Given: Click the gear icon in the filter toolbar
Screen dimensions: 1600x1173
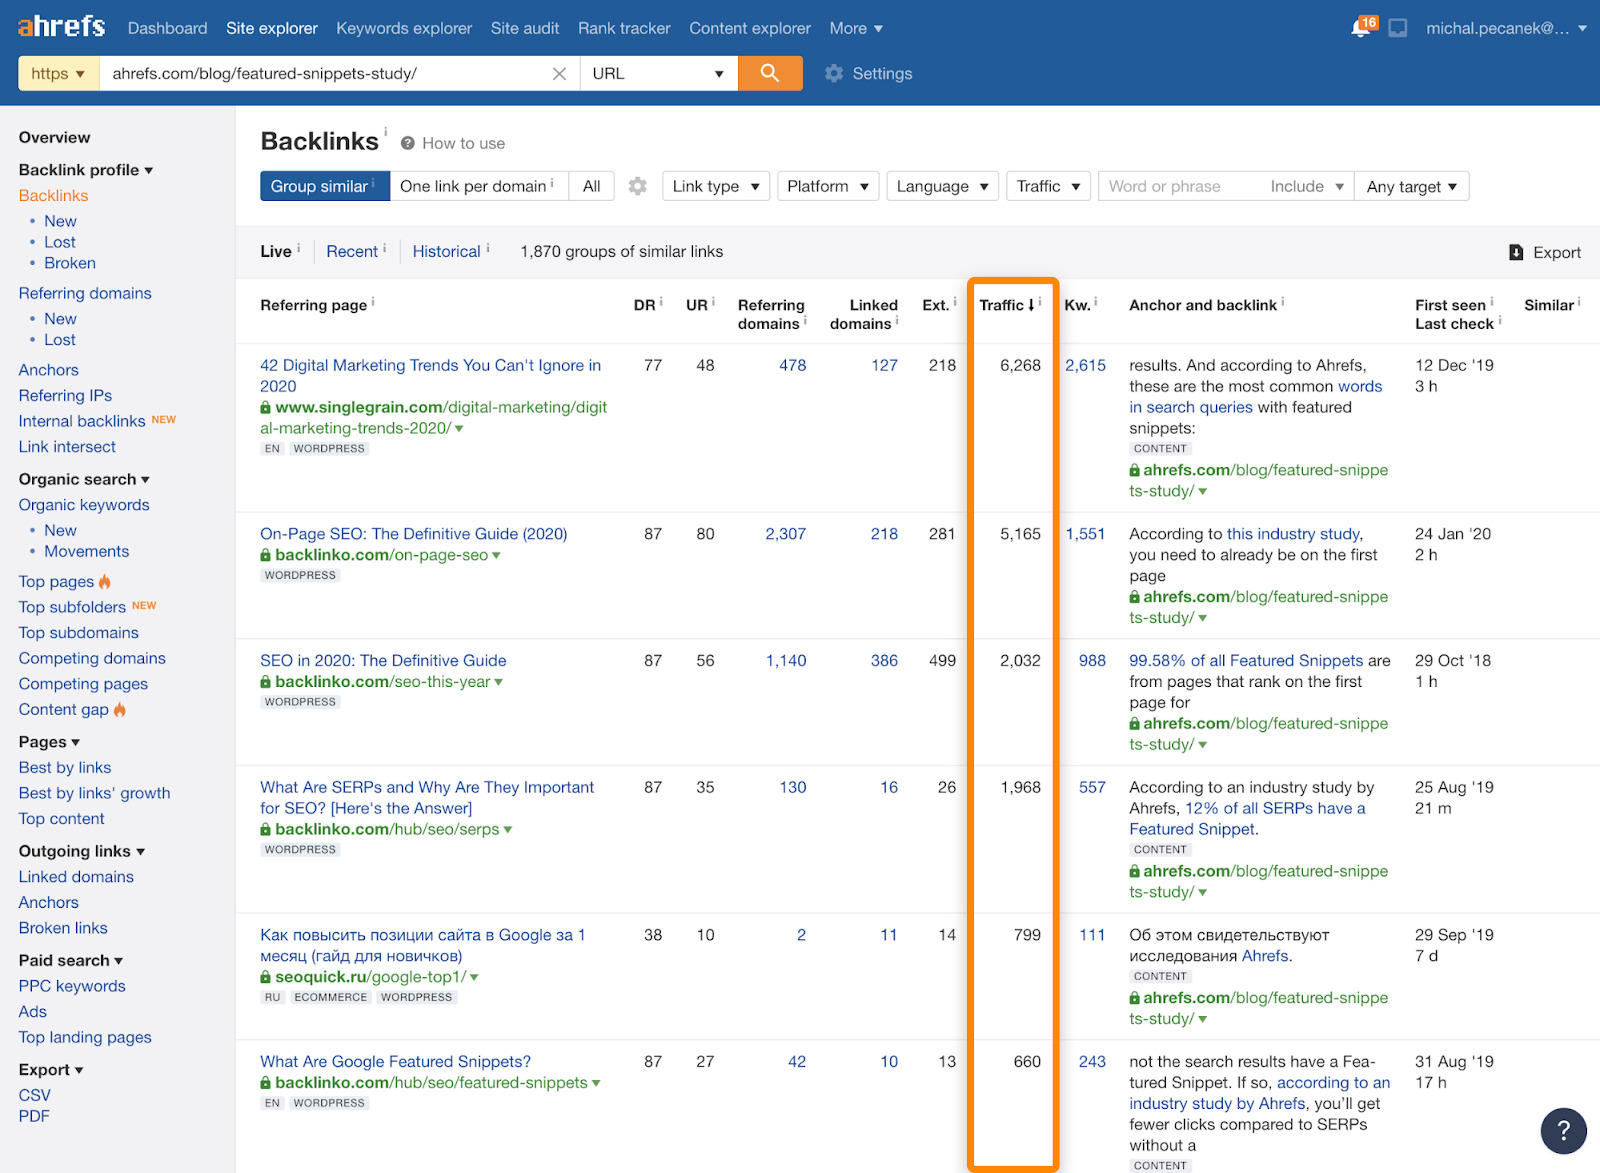Looking at the screenshot, I should click(x=637, y=185).
